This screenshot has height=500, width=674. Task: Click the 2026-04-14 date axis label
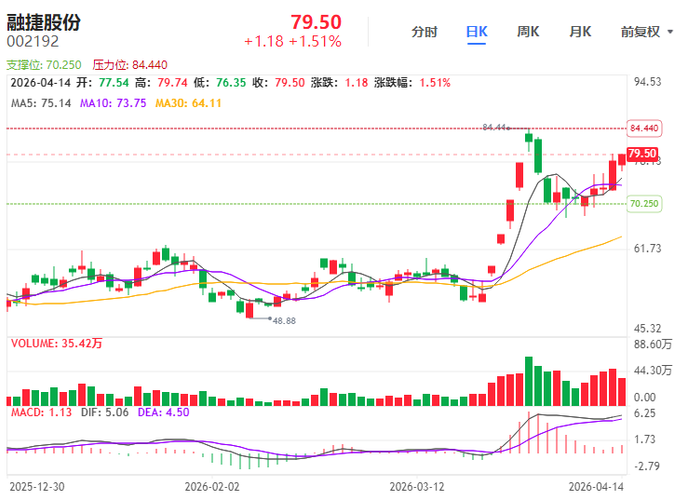pyautogui.click(x=596, y=487)
